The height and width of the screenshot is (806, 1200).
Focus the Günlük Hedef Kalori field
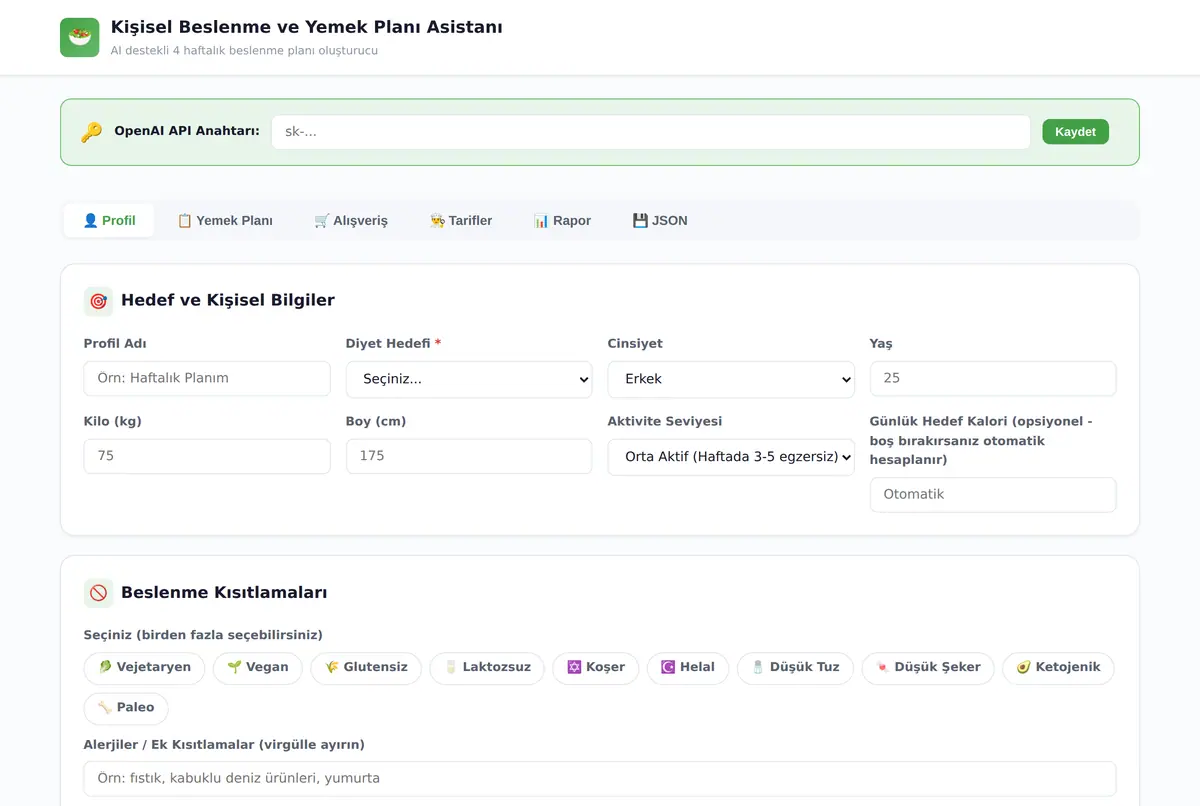(993, 495)
